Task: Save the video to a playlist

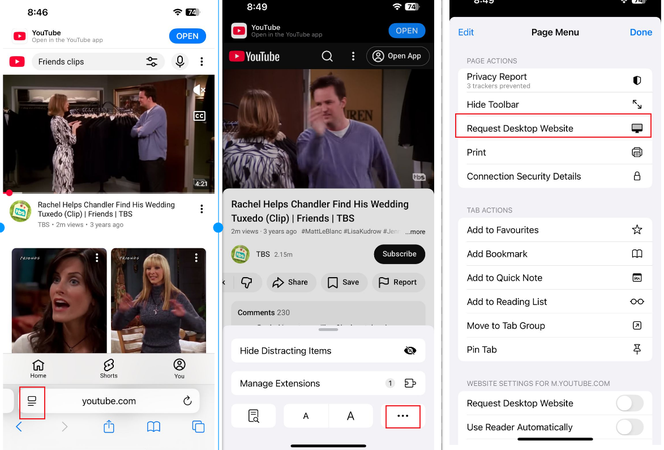Action: [x=344, y=282]
